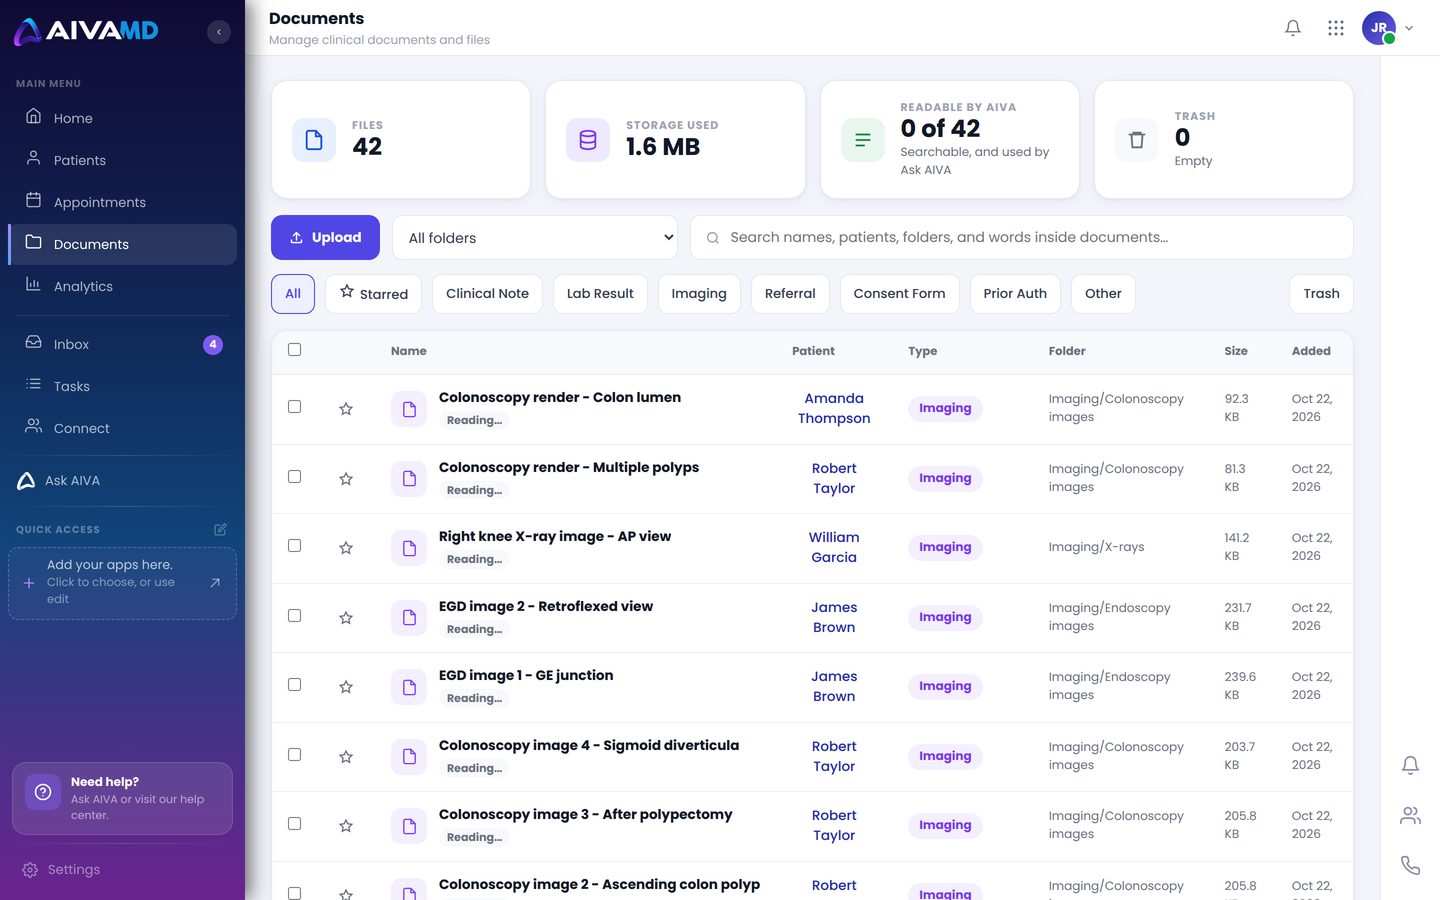
Task: Expand the Add your apps quick access box
Action: 122,583
